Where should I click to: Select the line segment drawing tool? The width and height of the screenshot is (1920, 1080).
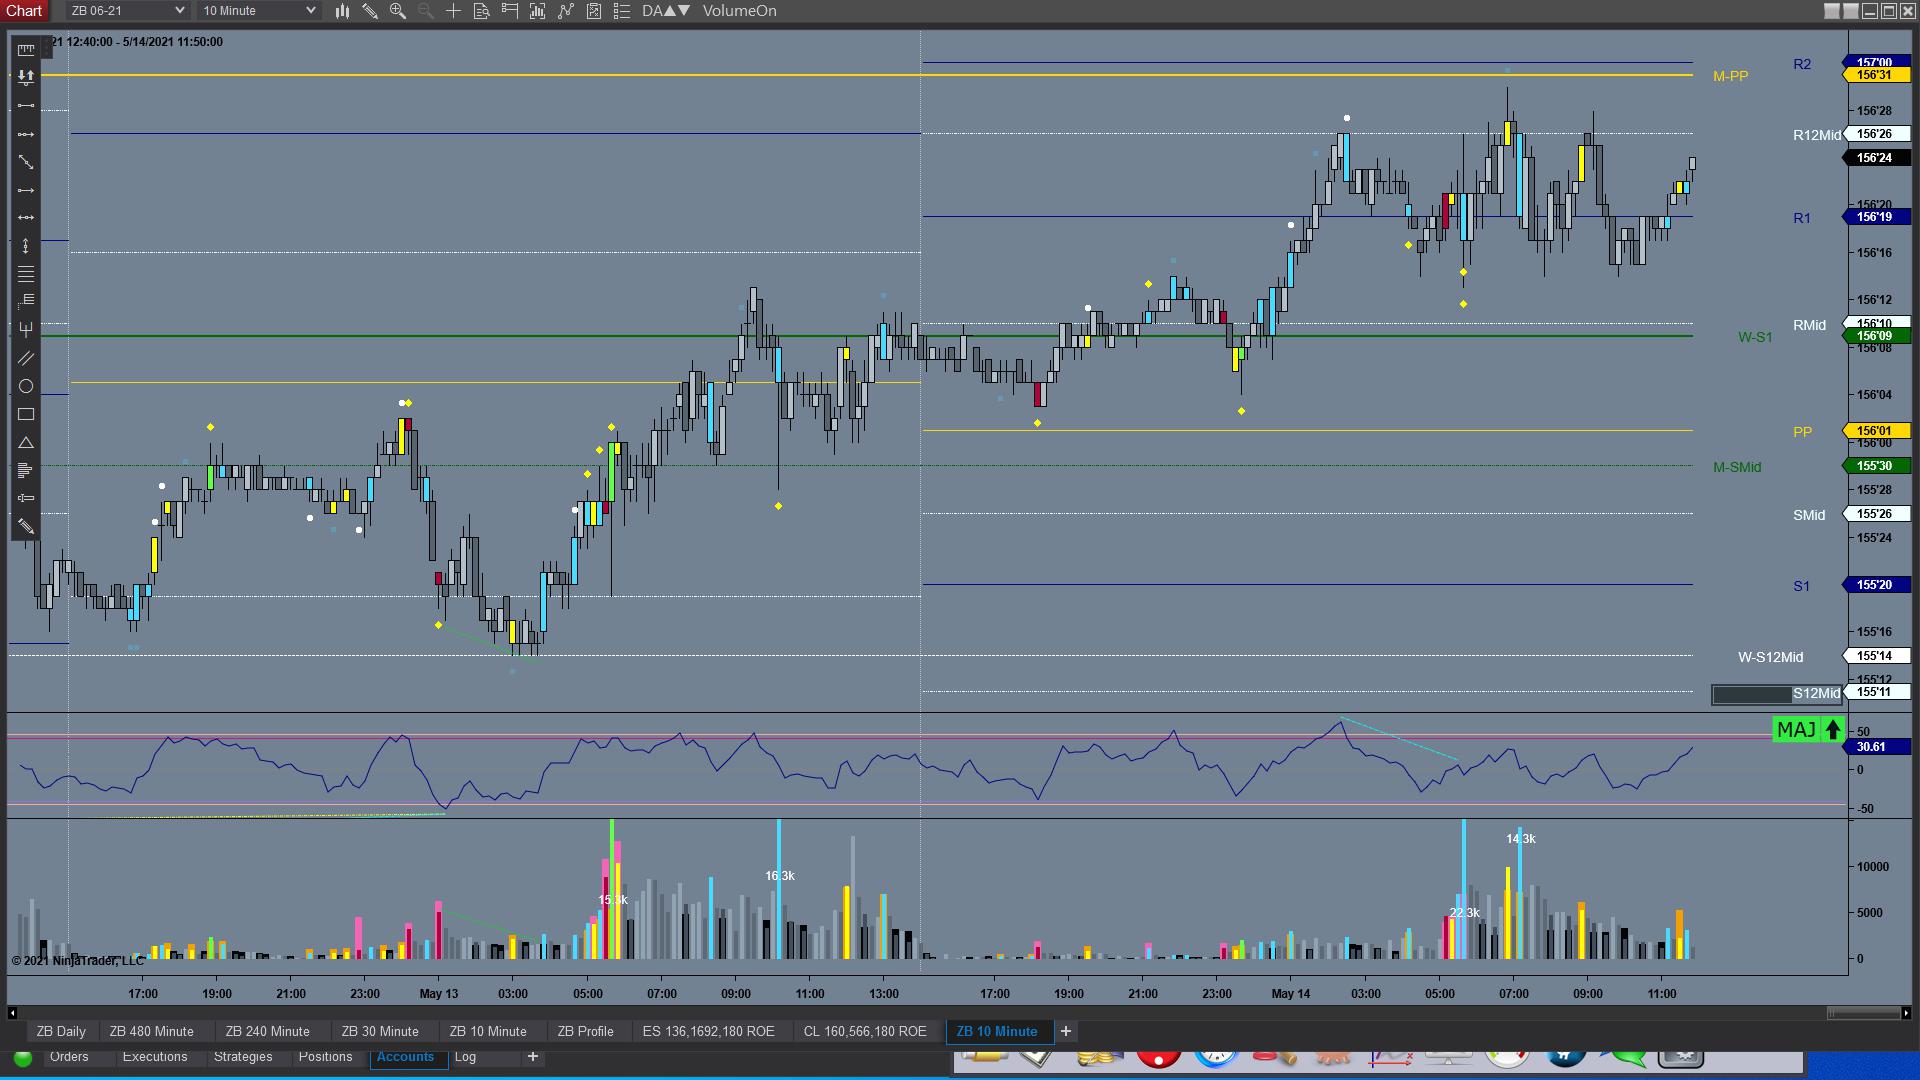coord(26,105)
